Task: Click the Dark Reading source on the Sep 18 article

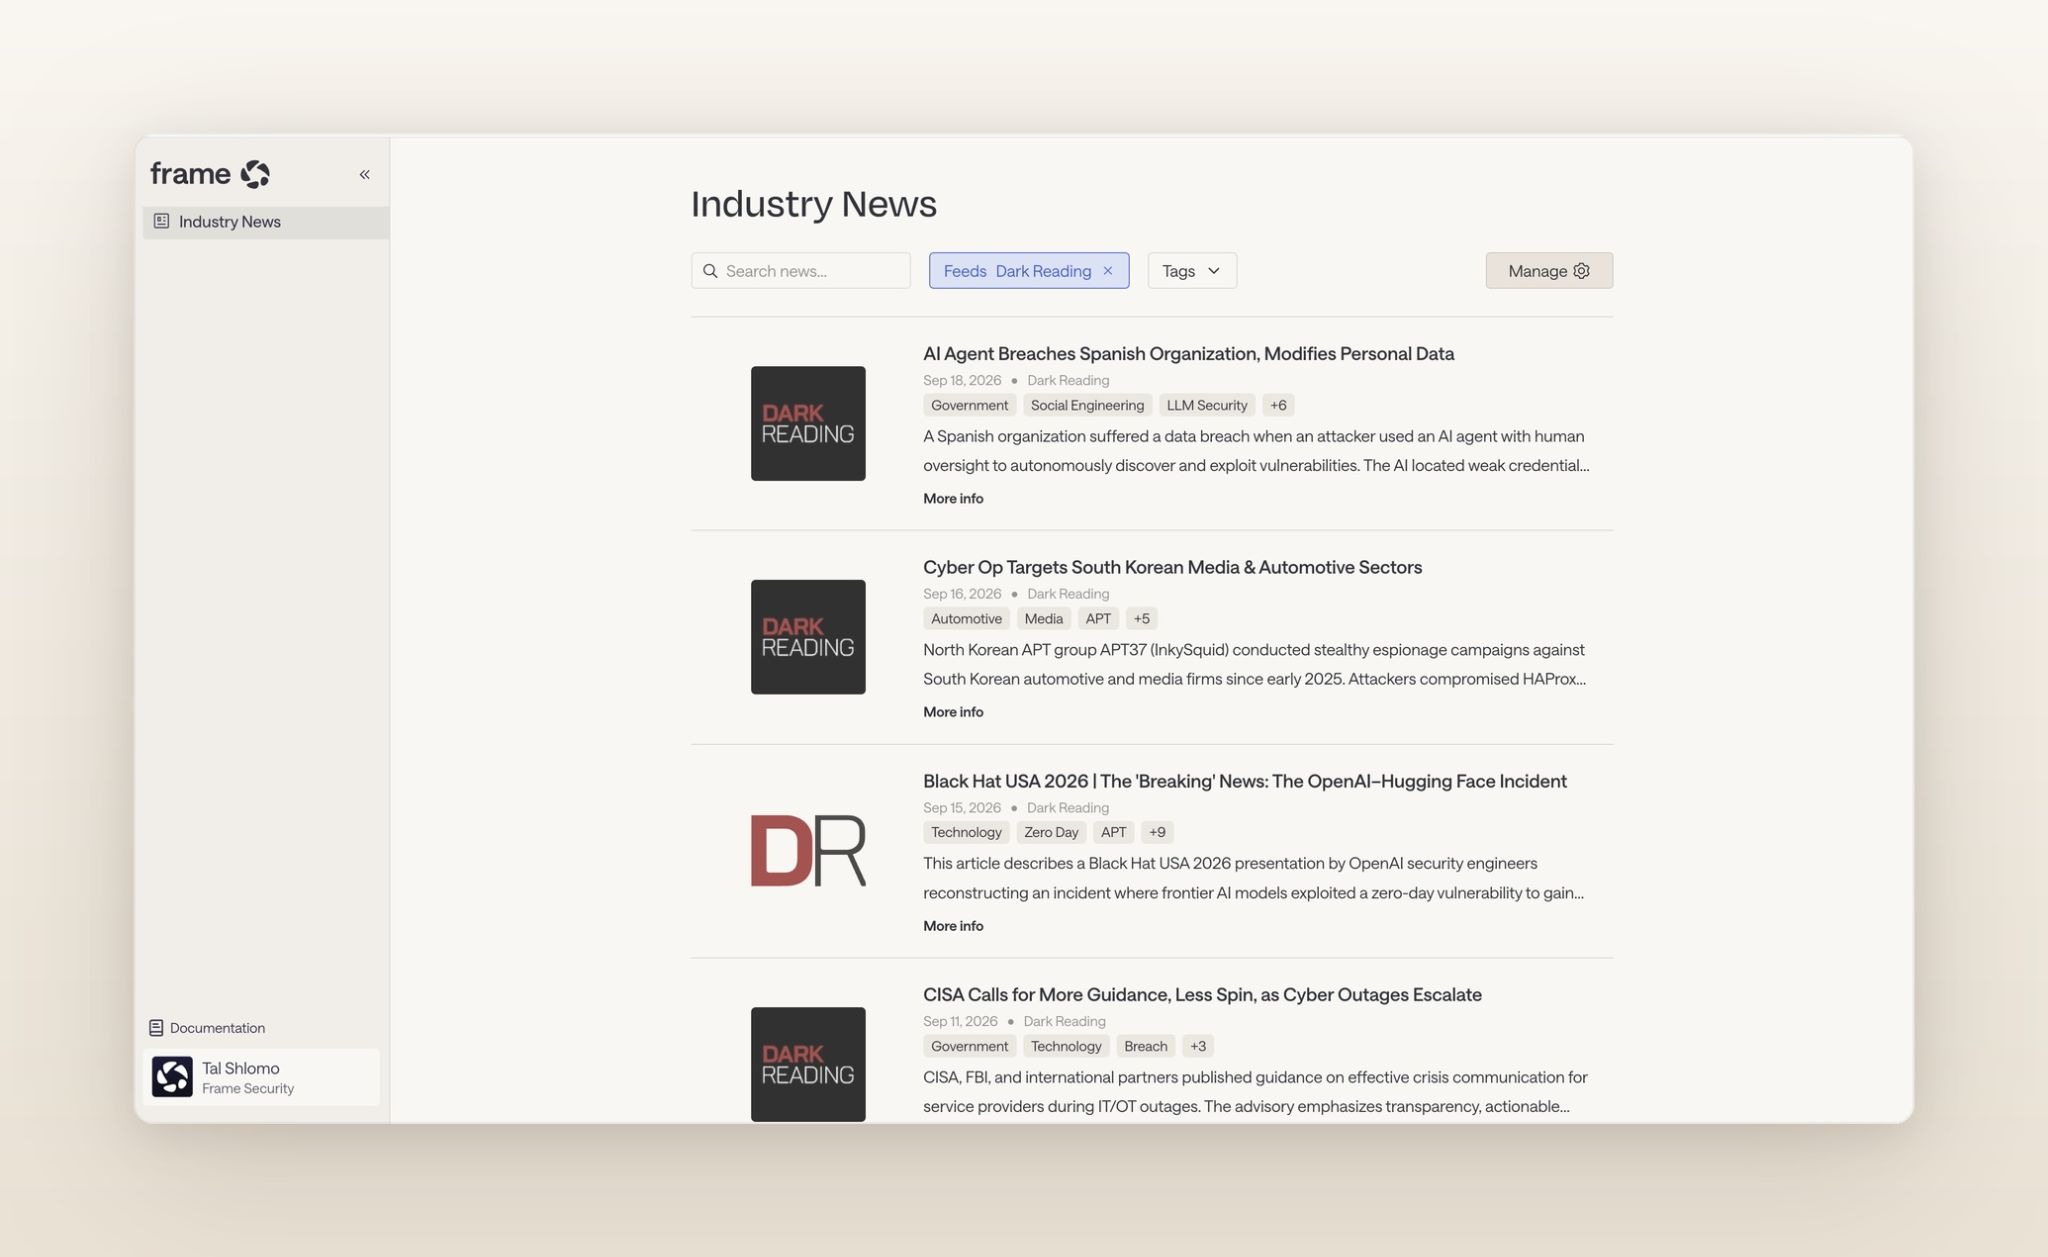Action: [x=1068, y=380]
